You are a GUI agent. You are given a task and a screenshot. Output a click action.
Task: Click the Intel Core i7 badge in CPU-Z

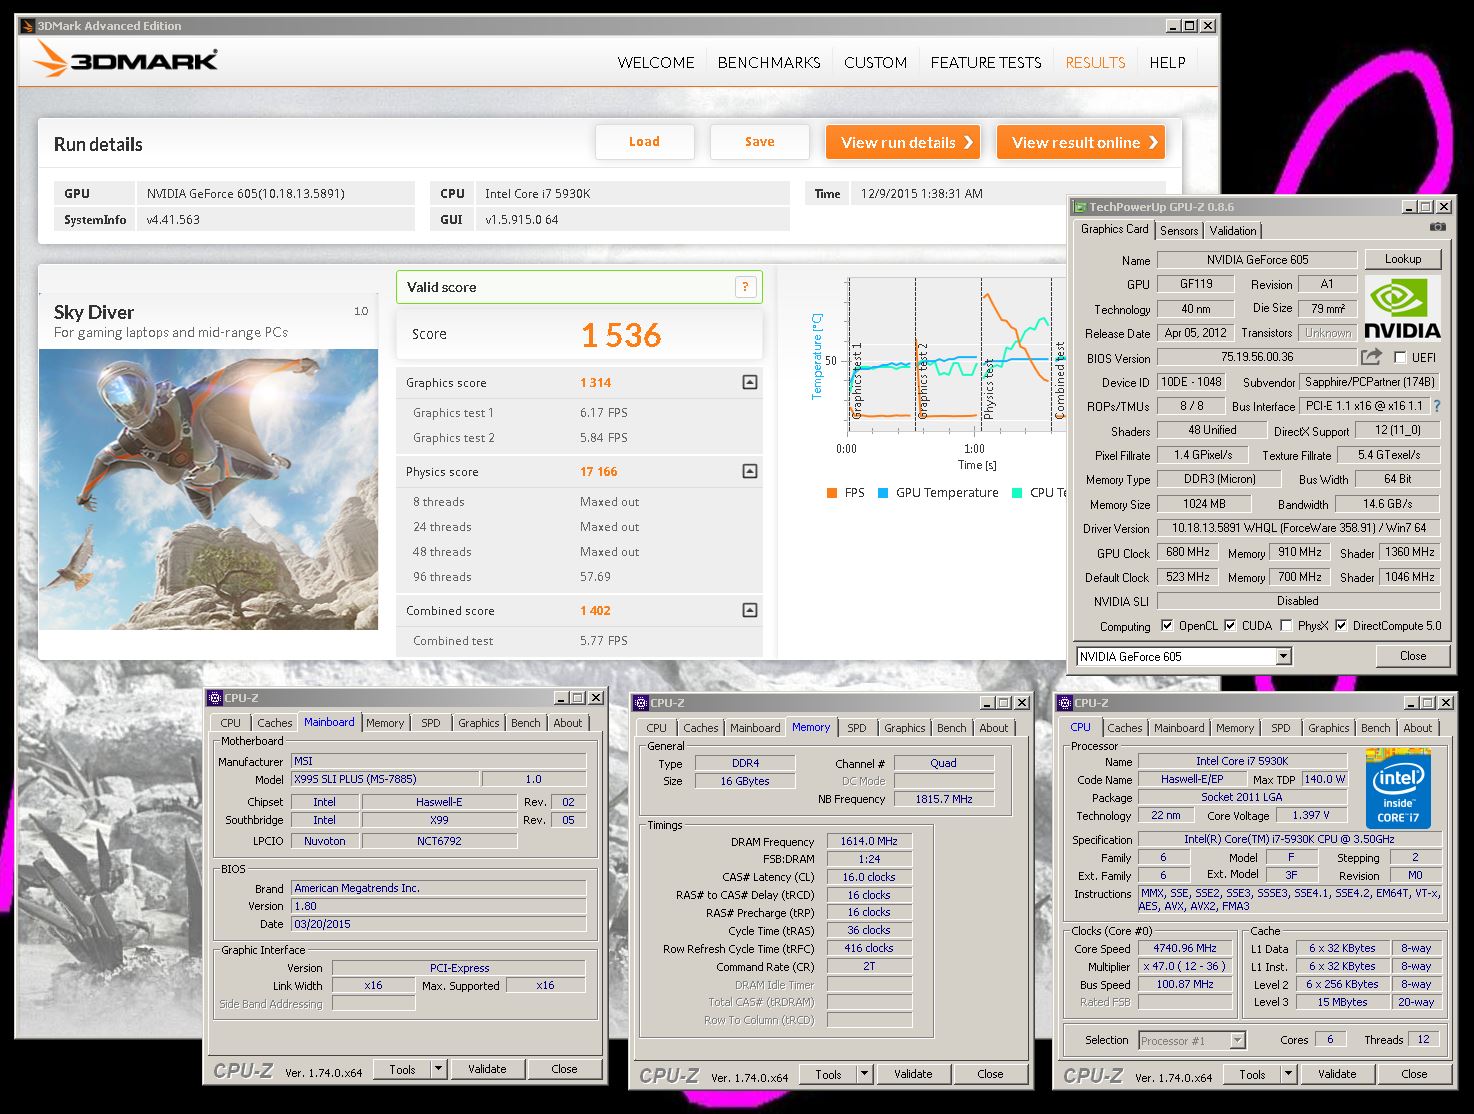pos(1398,788)
